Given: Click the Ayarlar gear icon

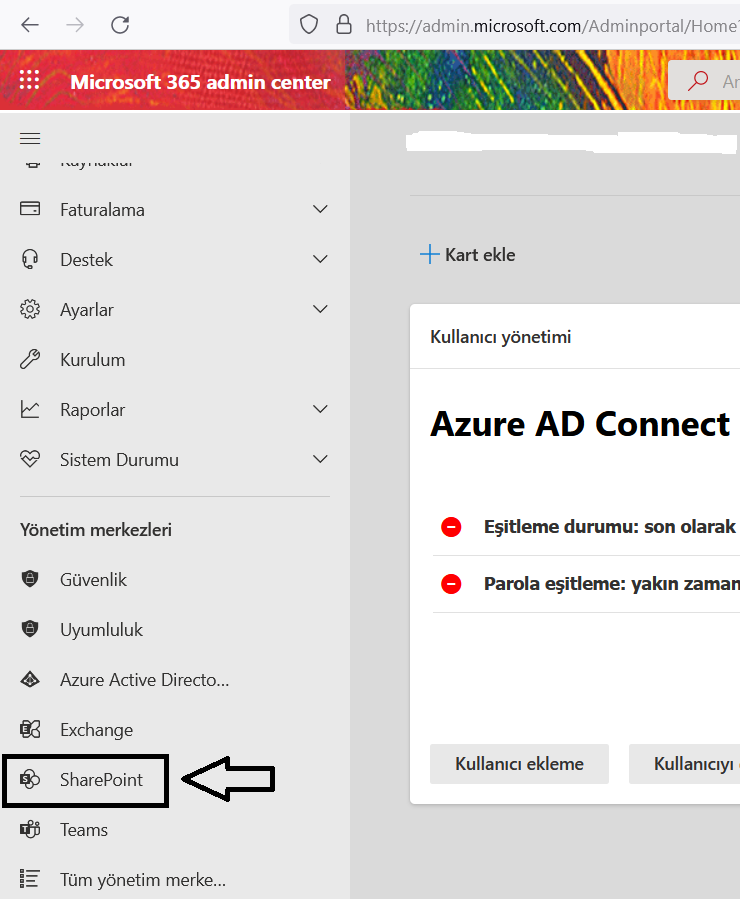Looking at the screenshot, I should 30,309.
